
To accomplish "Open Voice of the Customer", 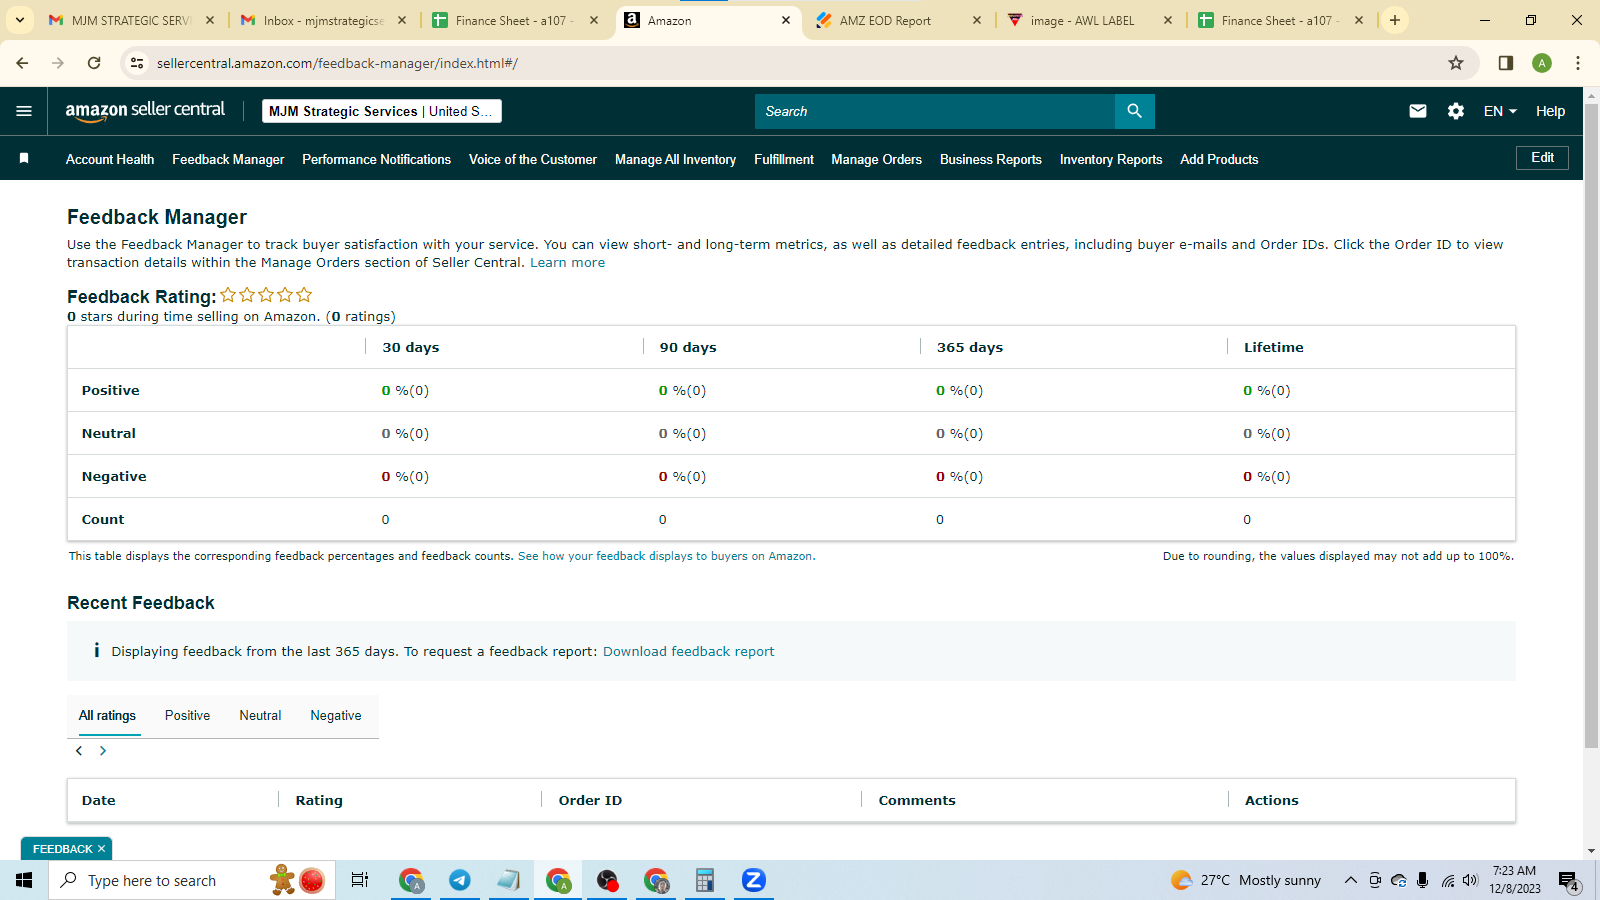I will pos(533,159).
